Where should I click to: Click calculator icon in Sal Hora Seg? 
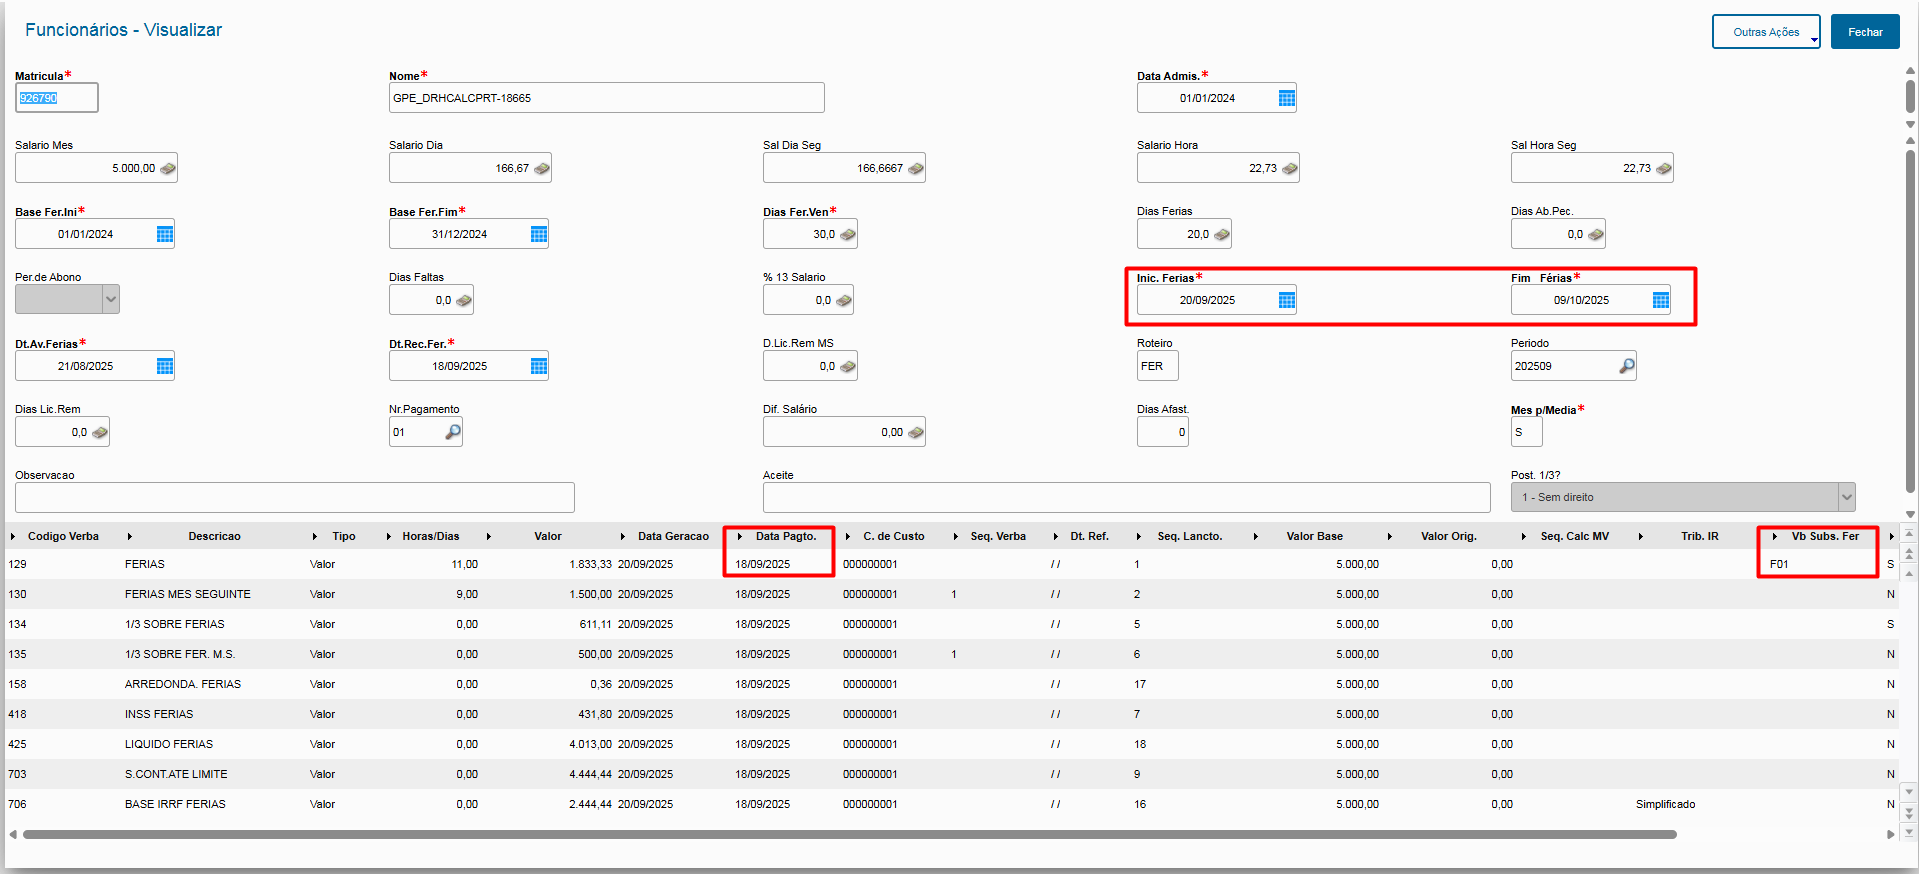pos(1664,168)
